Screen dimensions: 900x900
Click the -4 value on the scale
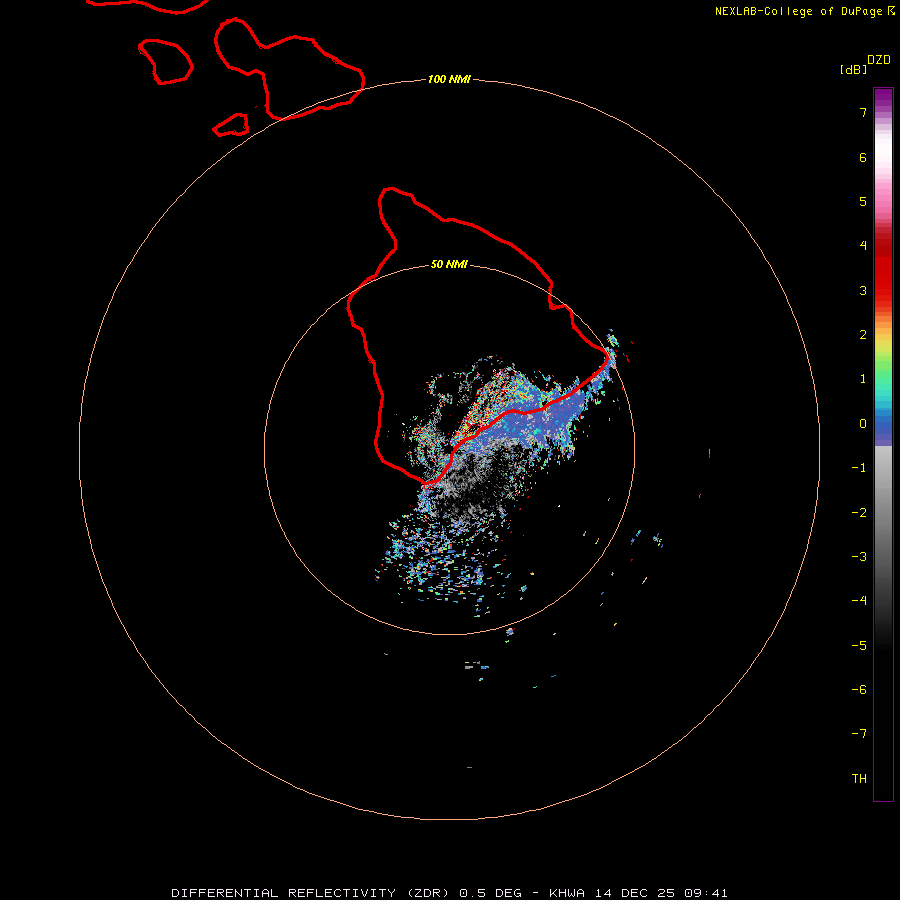859,601
